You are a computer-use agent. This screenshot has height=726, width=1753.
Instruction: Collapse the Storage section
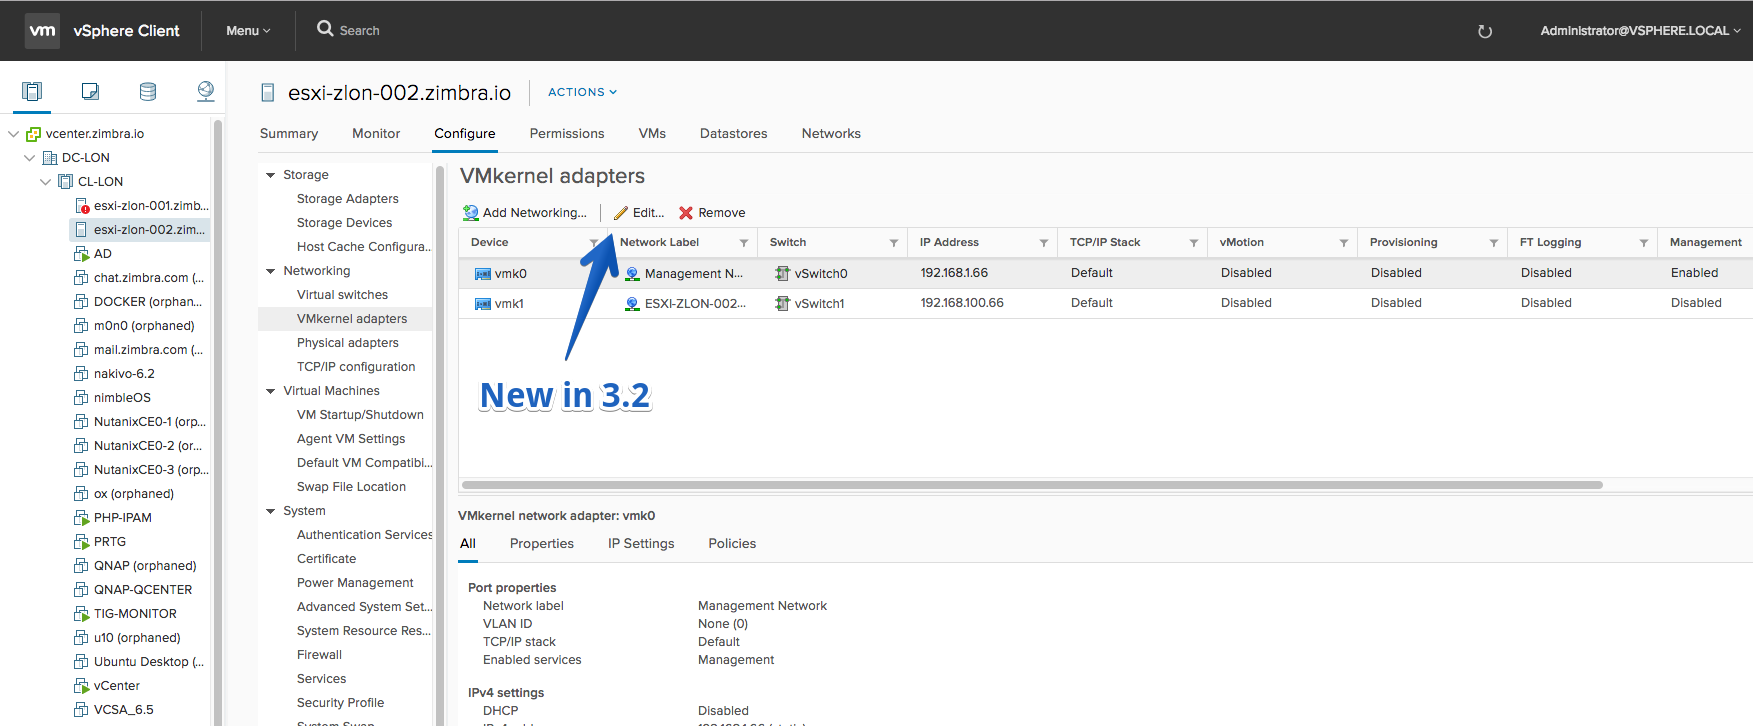270,175
